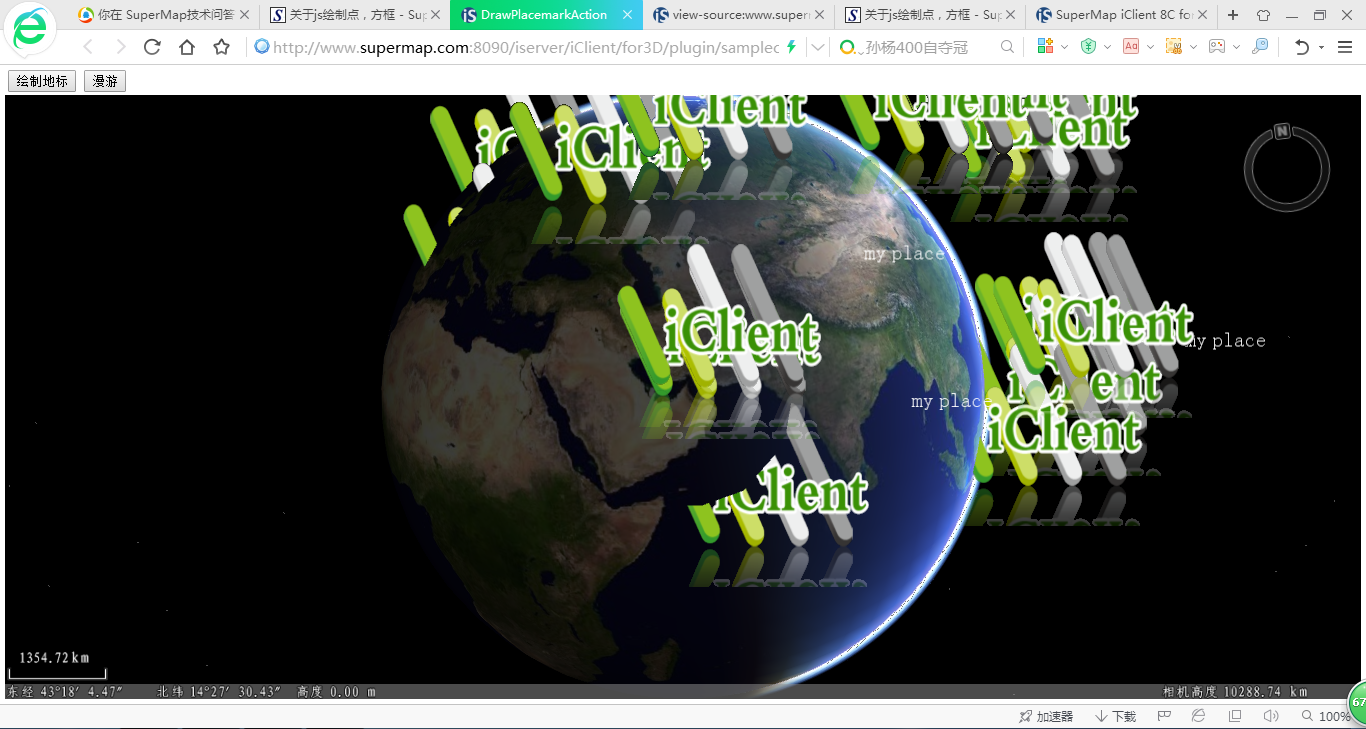Switch to 你在 SuperMap技术问答 tab
This screenshot has width=1366, height=729.
click(x=165, y=15)
